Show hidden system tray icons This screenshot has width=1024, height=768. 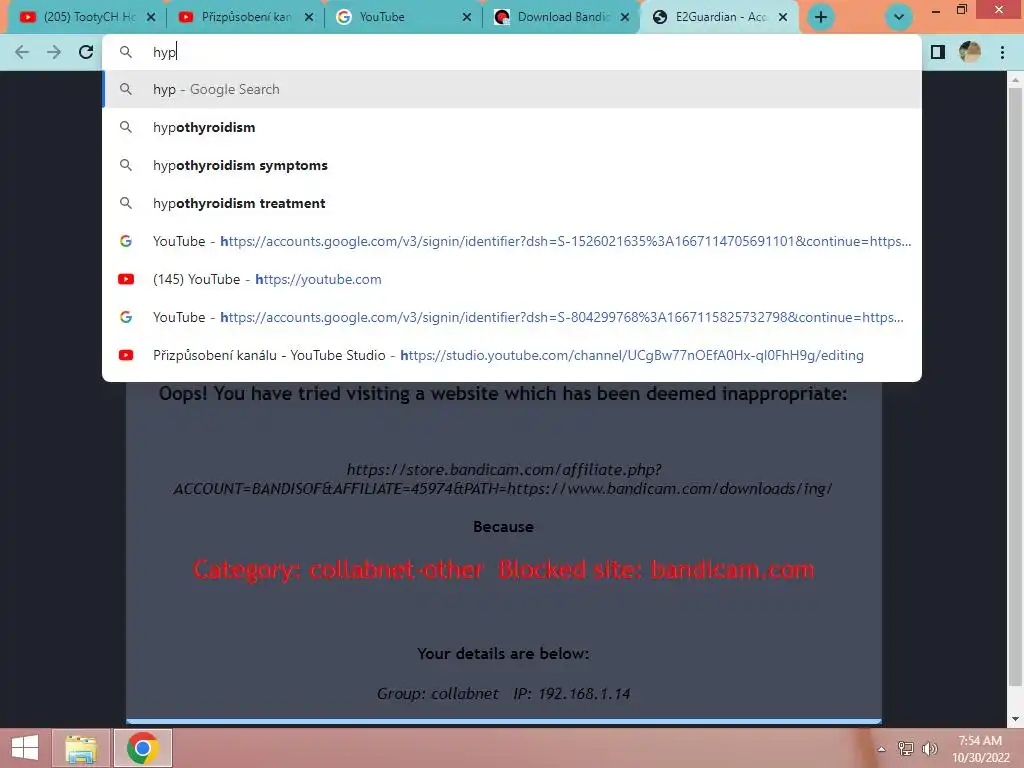(x=882, y=749)
